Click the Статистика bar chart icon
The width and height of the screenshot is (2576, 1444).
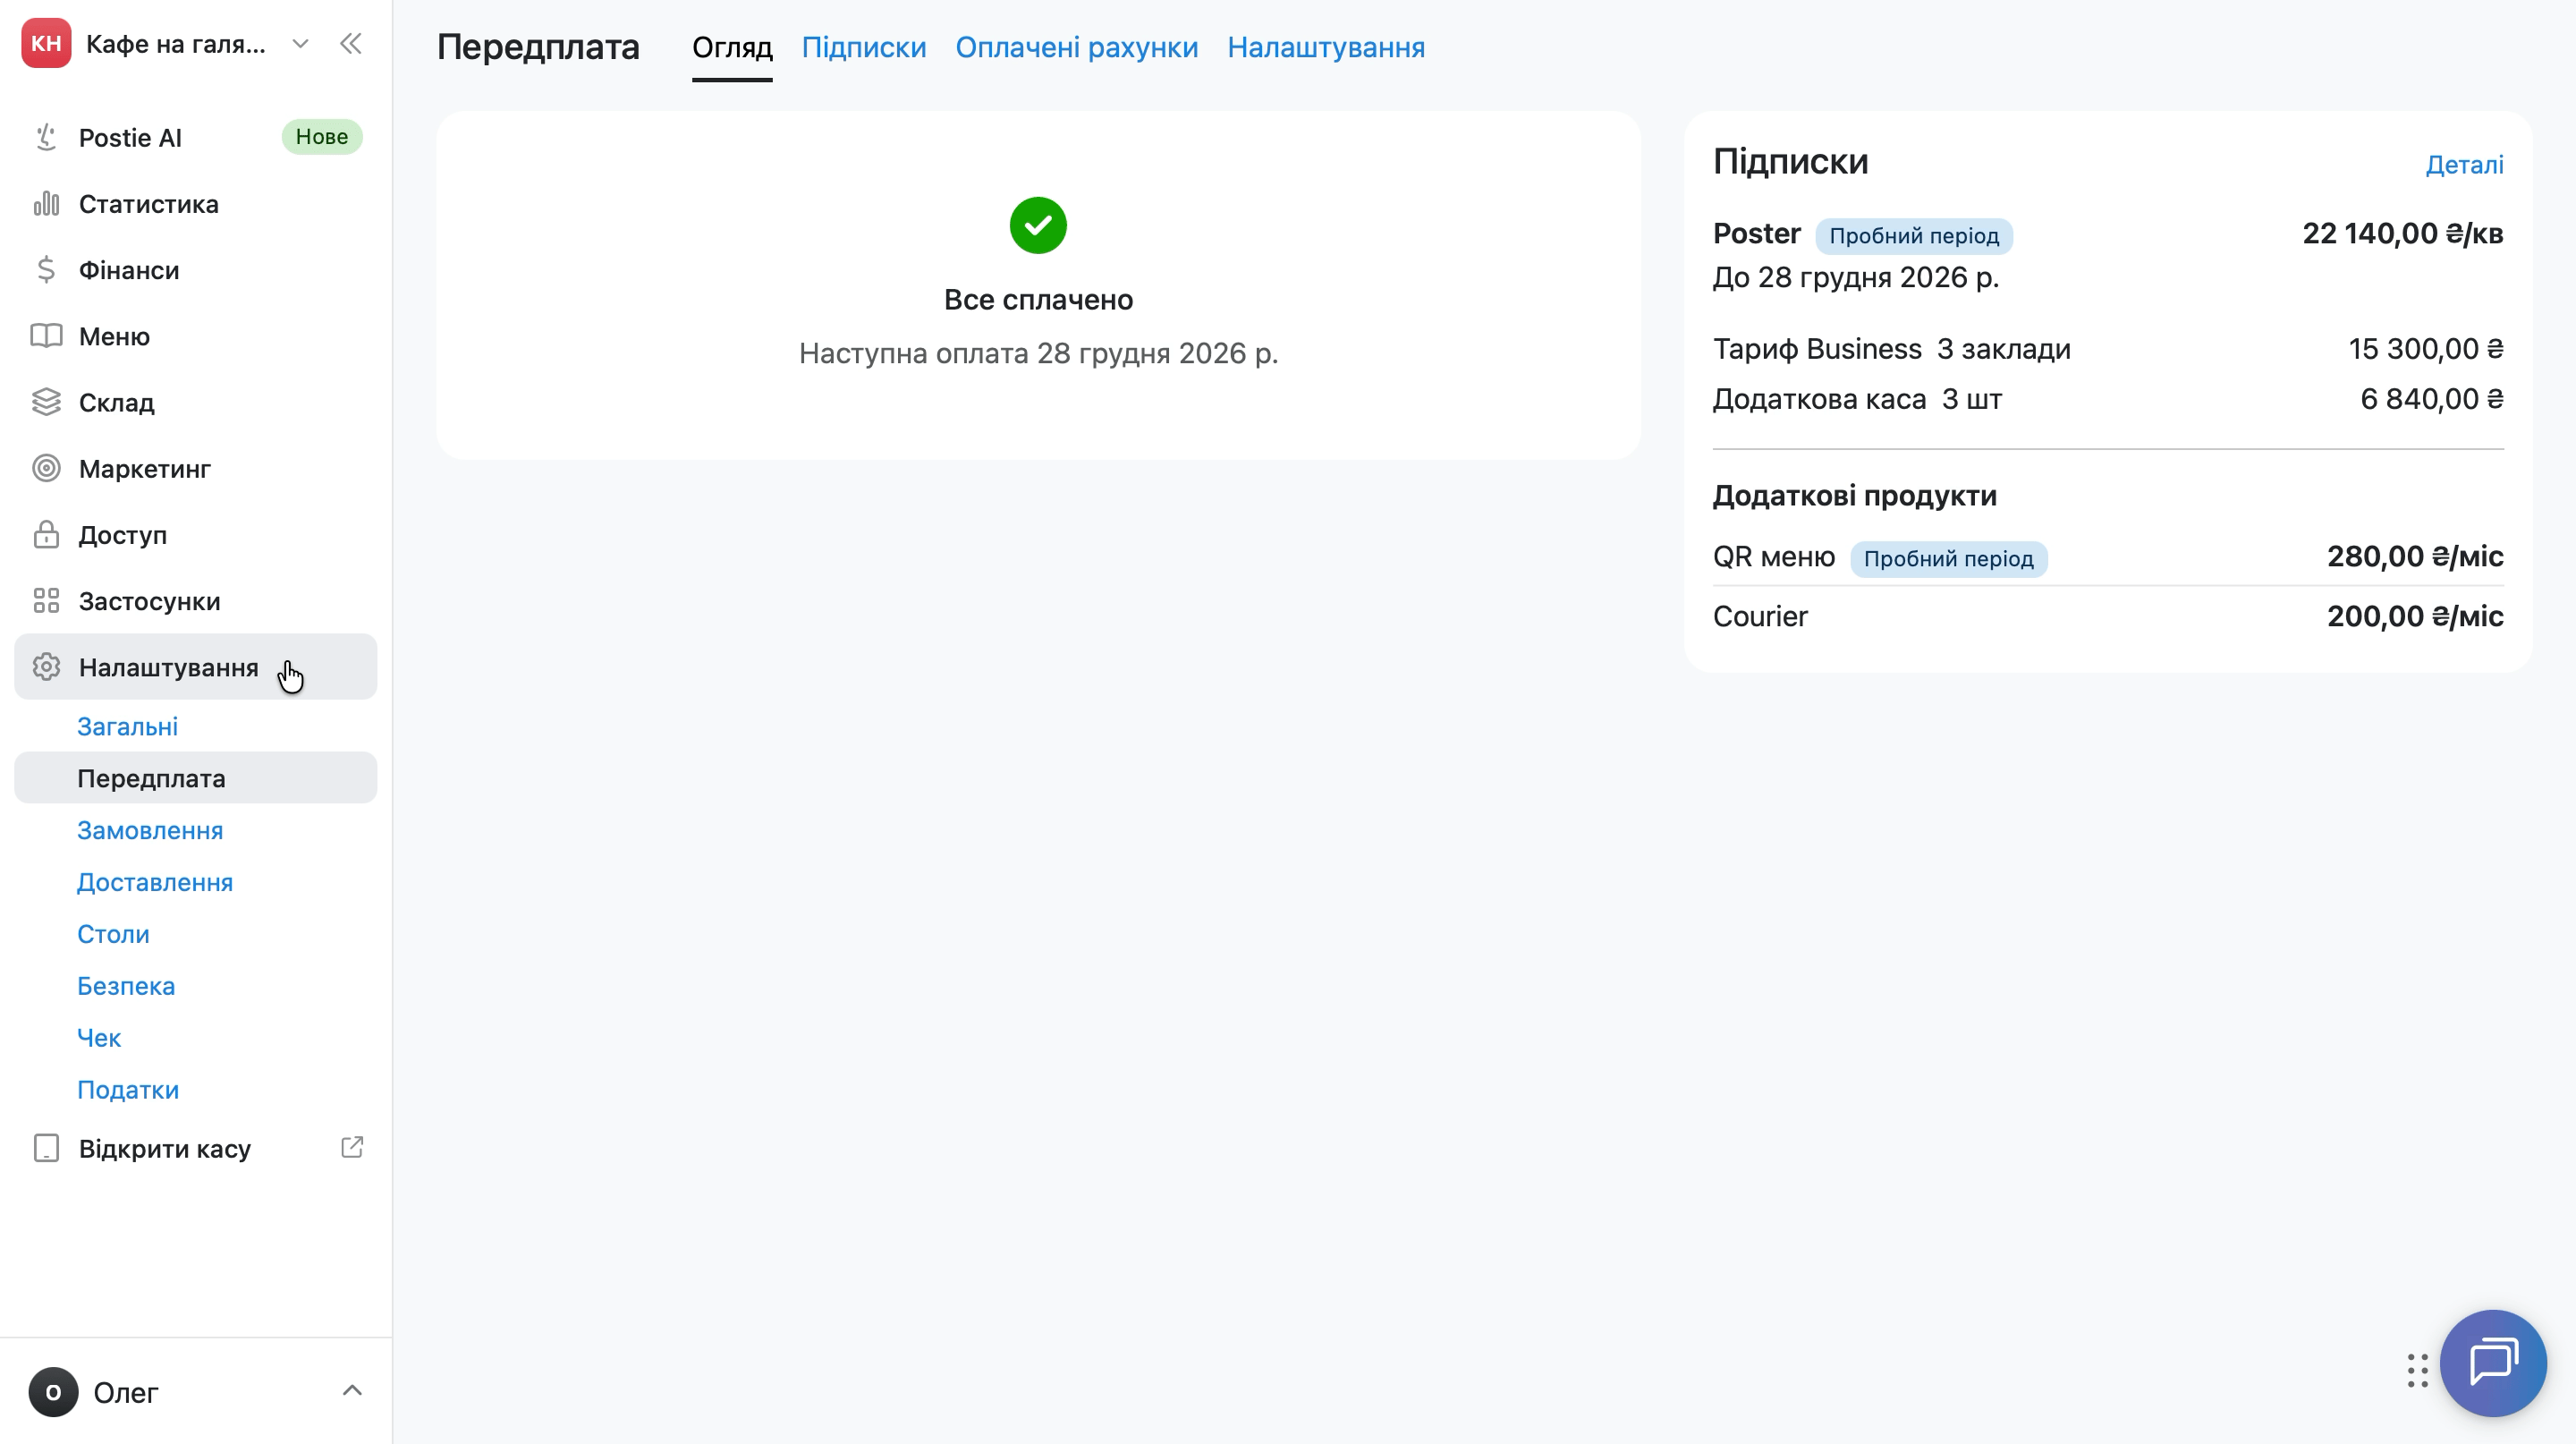coord(46,204)
